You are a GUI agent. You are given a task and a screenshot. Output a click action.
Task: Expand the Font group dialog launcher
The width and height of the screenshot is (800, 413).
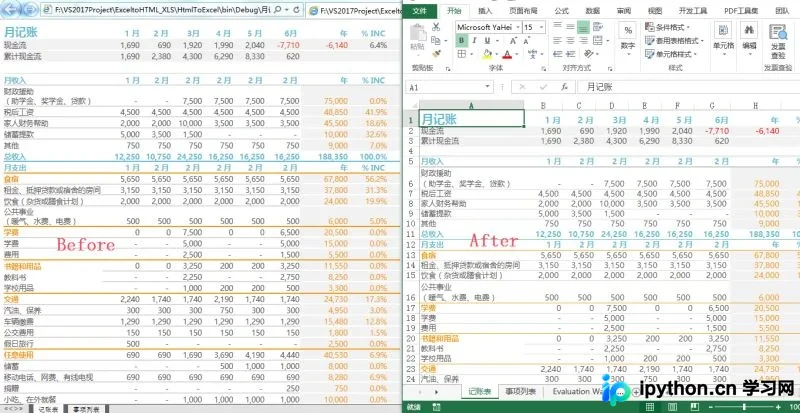pyautogui.click(x=543, y=68)
